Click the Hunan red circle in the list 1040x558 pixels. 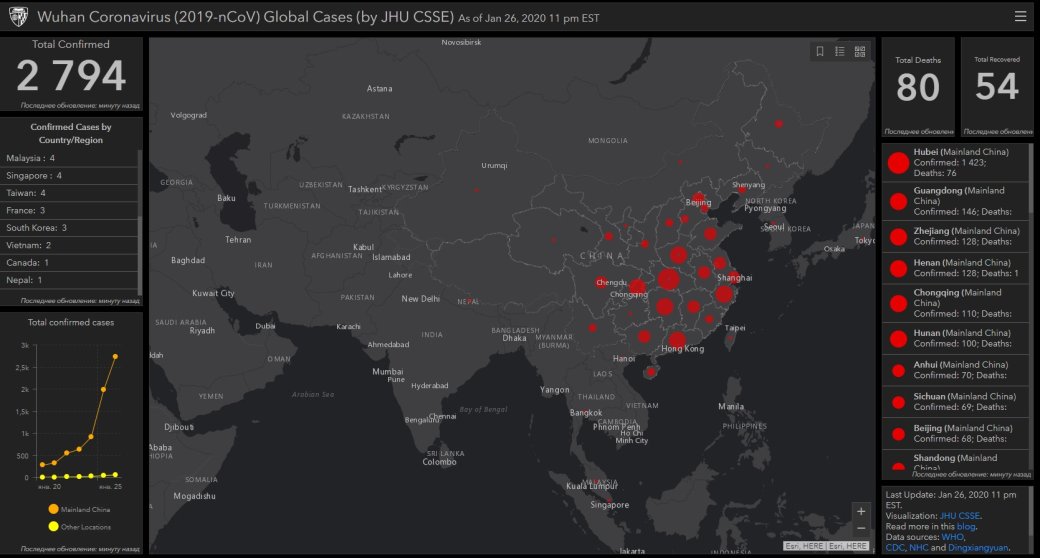[x=898, y=339]
